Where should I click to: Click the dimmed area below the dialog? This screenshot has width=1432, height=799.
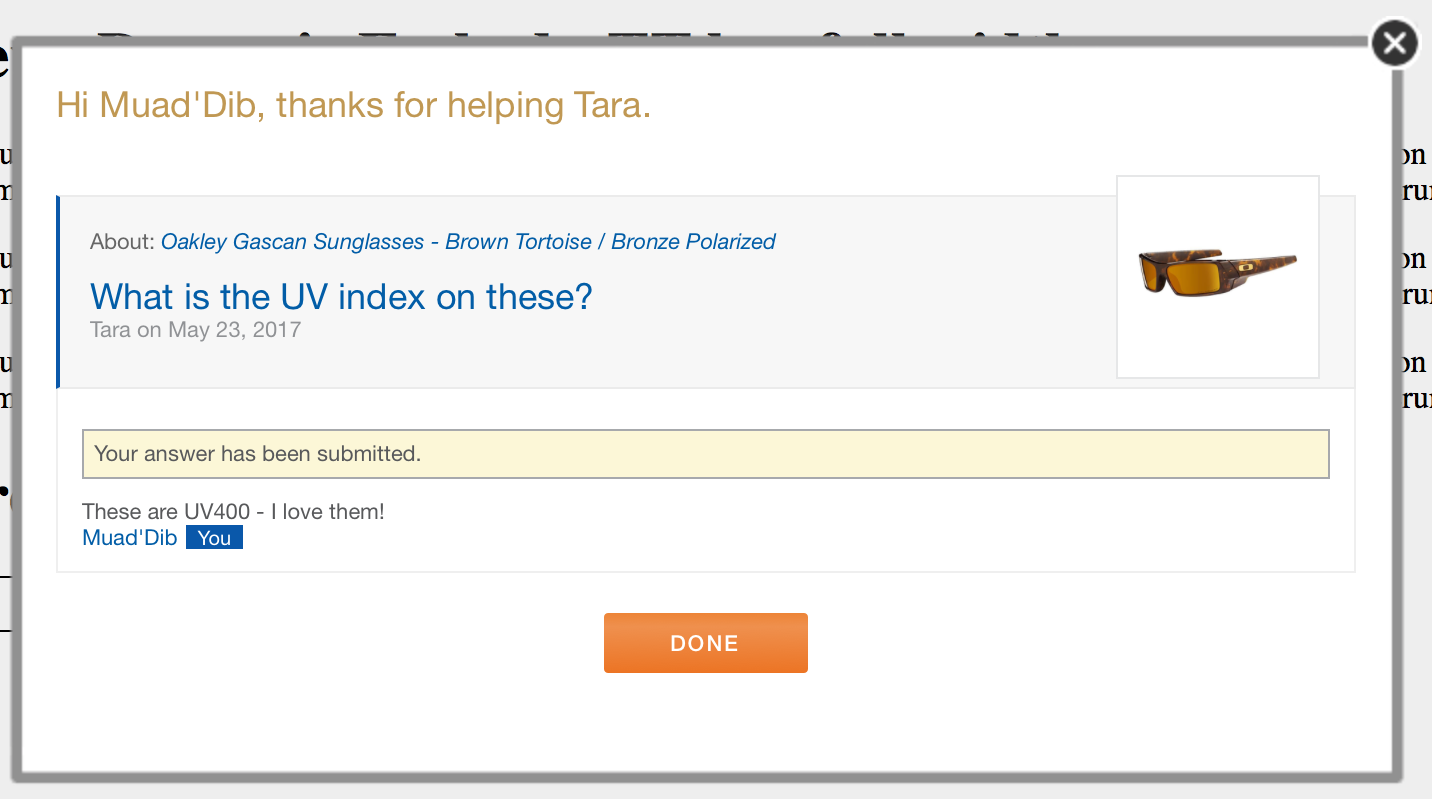[x=700, y=790]
